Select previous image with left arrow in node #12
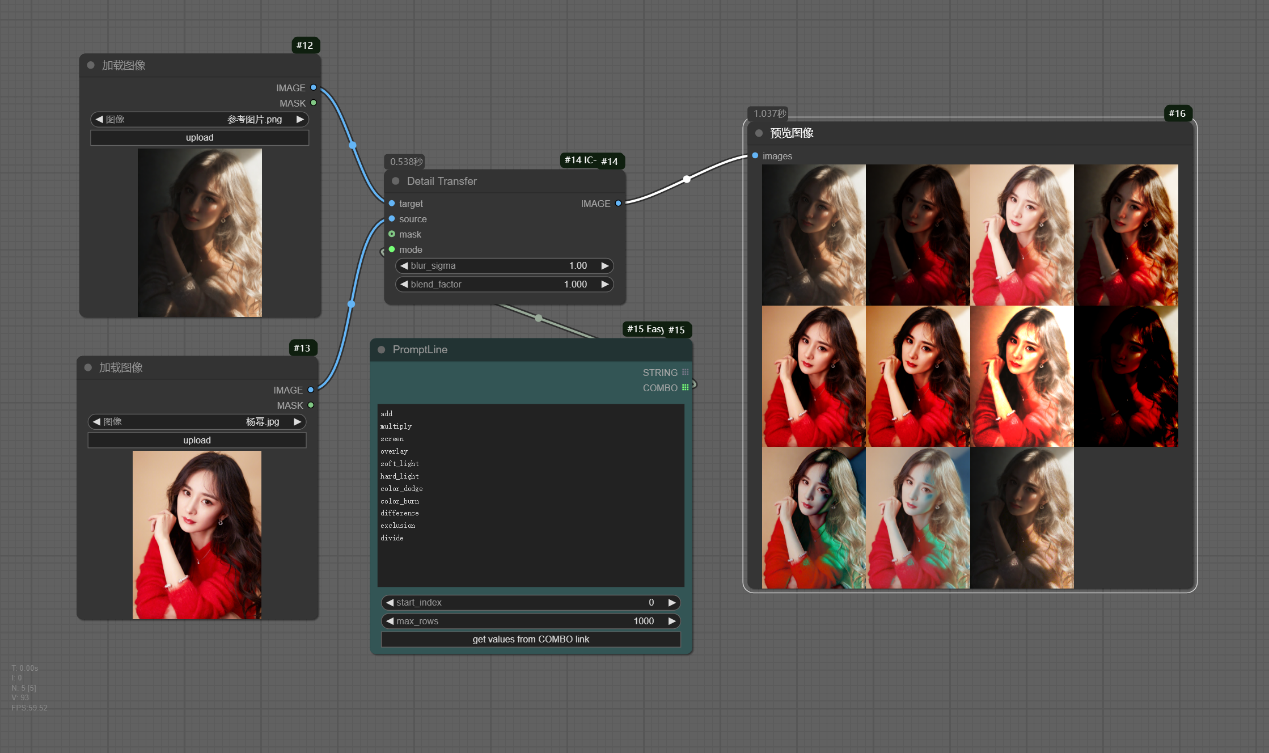Viewport: 1269px width, 753px height. (x=99, y=119)
